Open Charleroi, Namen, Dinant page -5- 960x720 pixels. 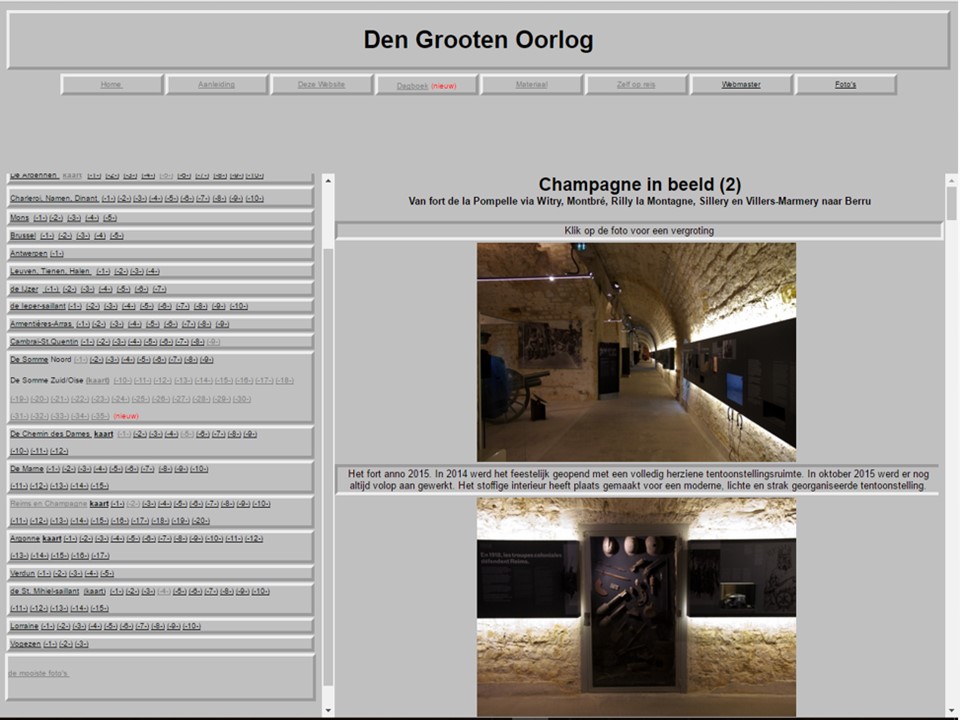(171, 198)
